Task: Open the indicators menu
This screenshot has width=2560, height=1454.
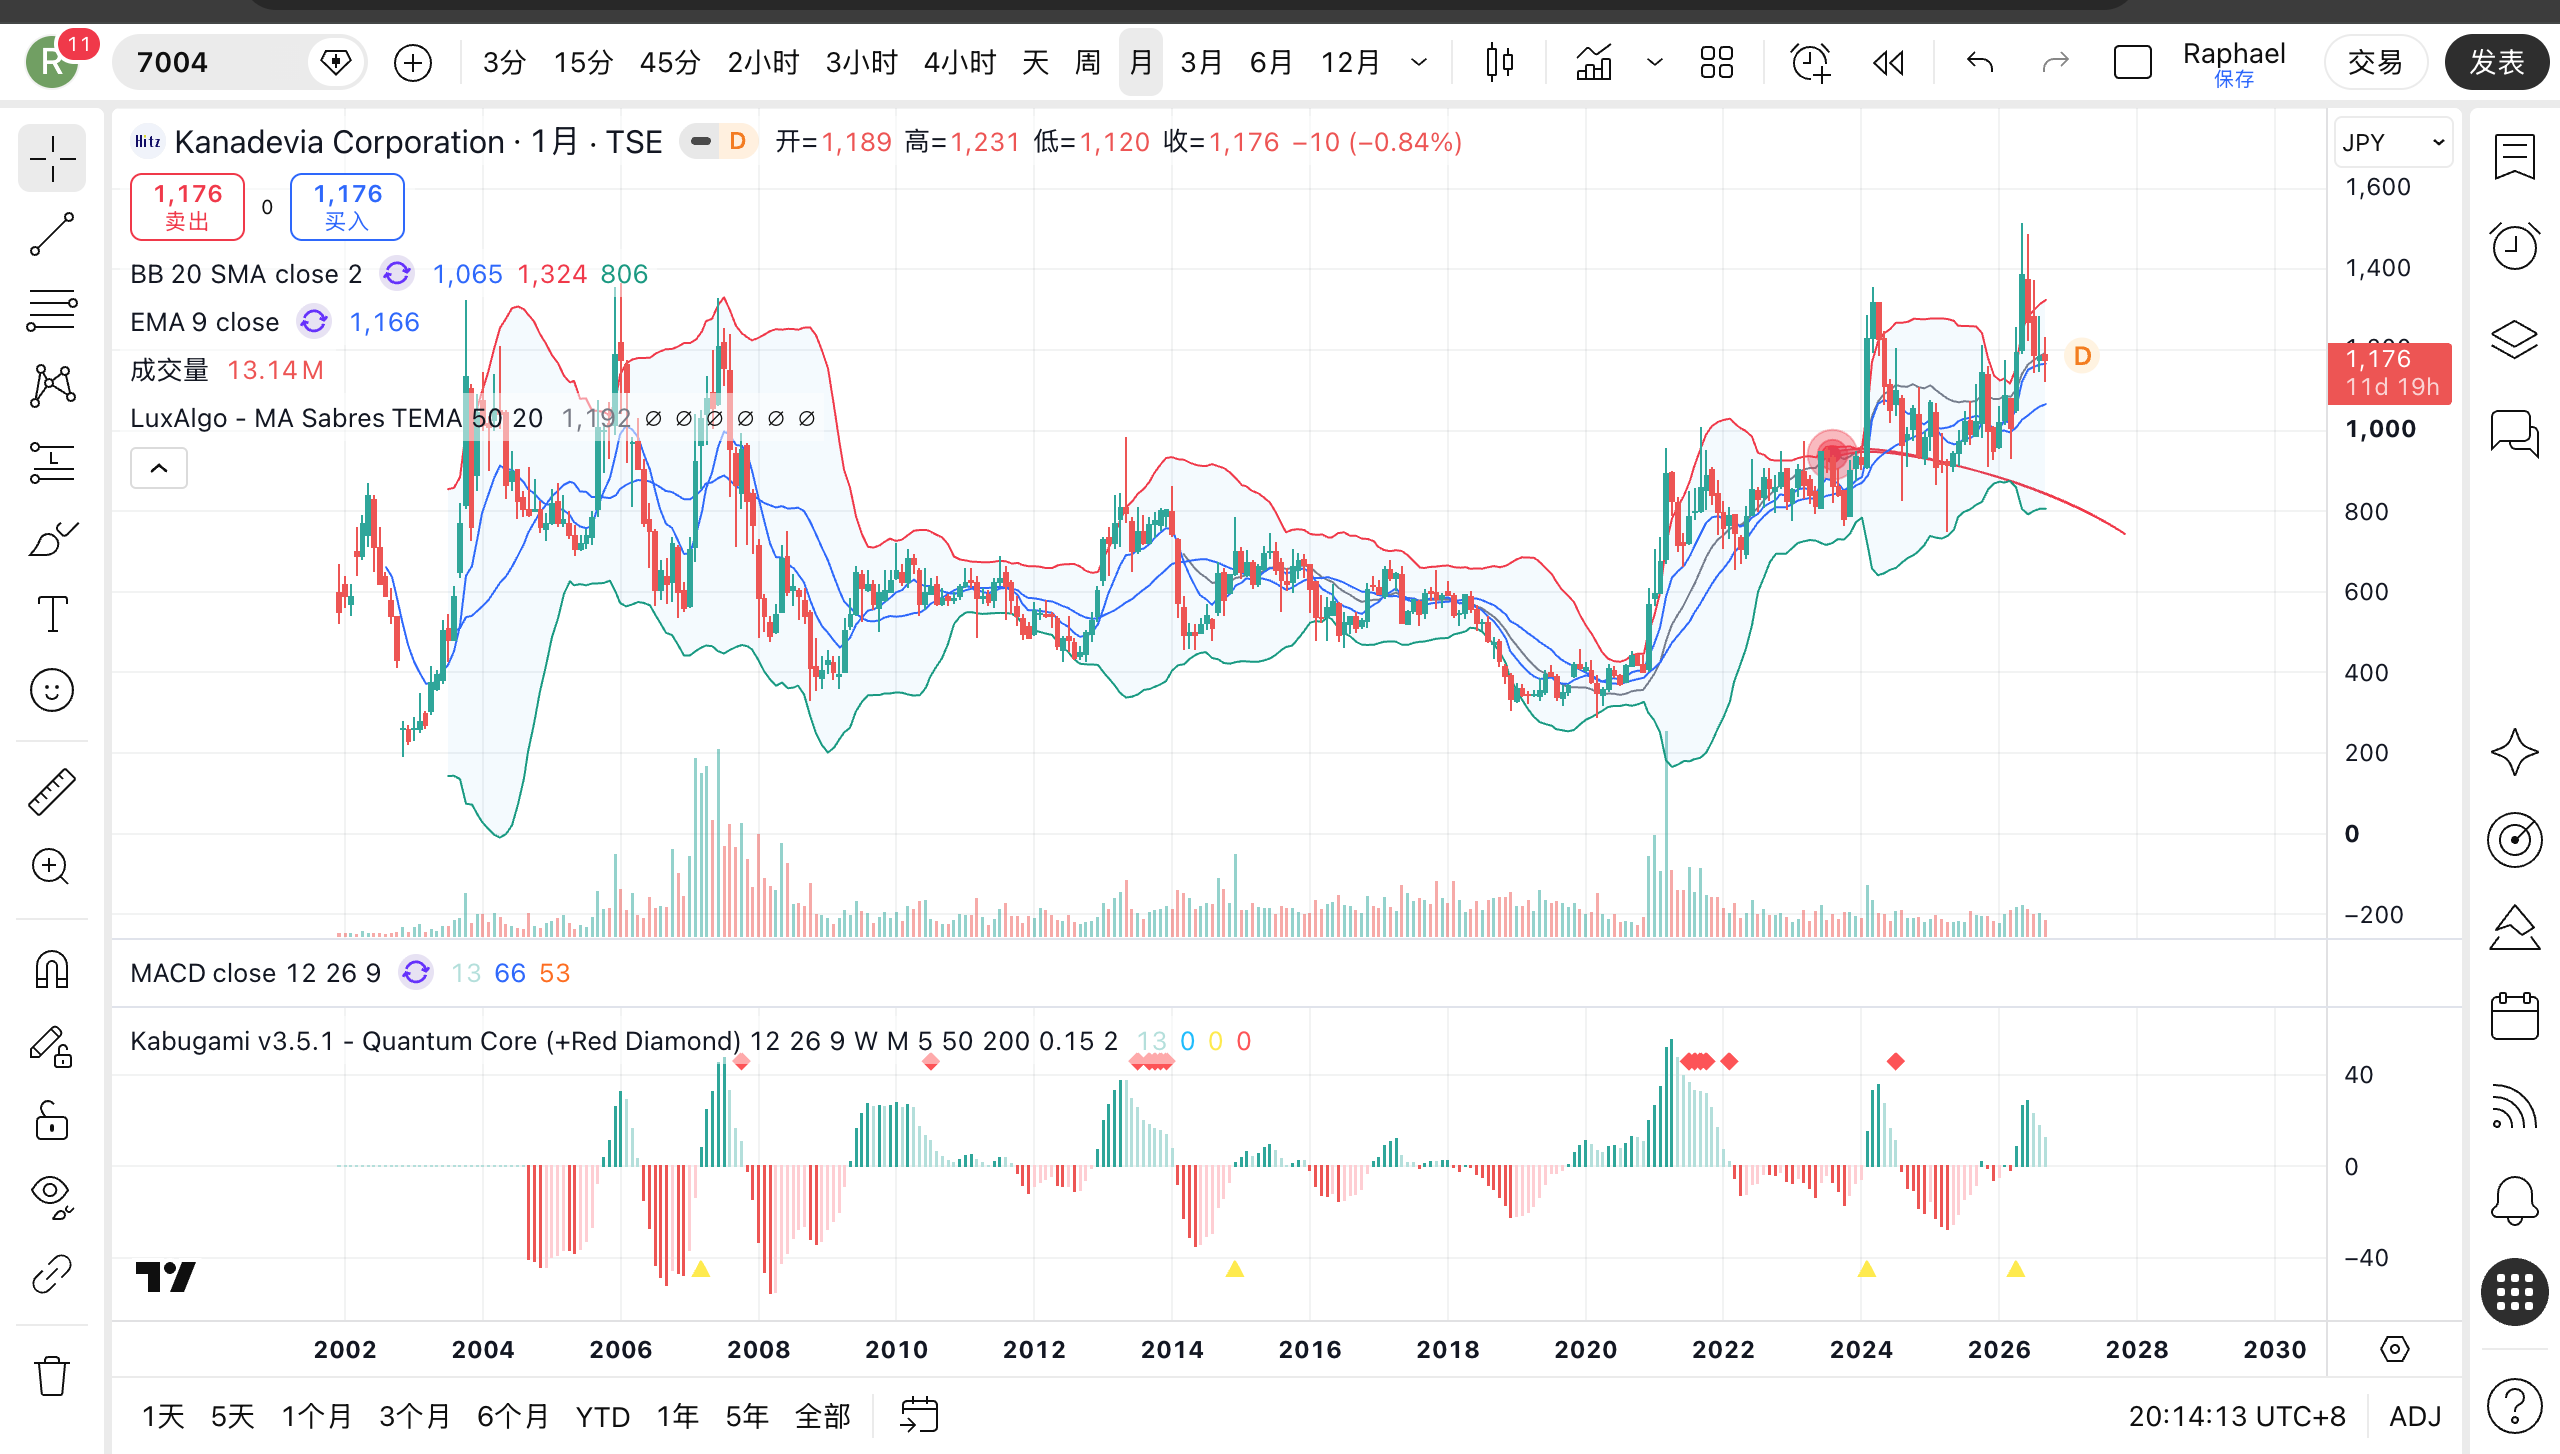Action: point(1594,62)
